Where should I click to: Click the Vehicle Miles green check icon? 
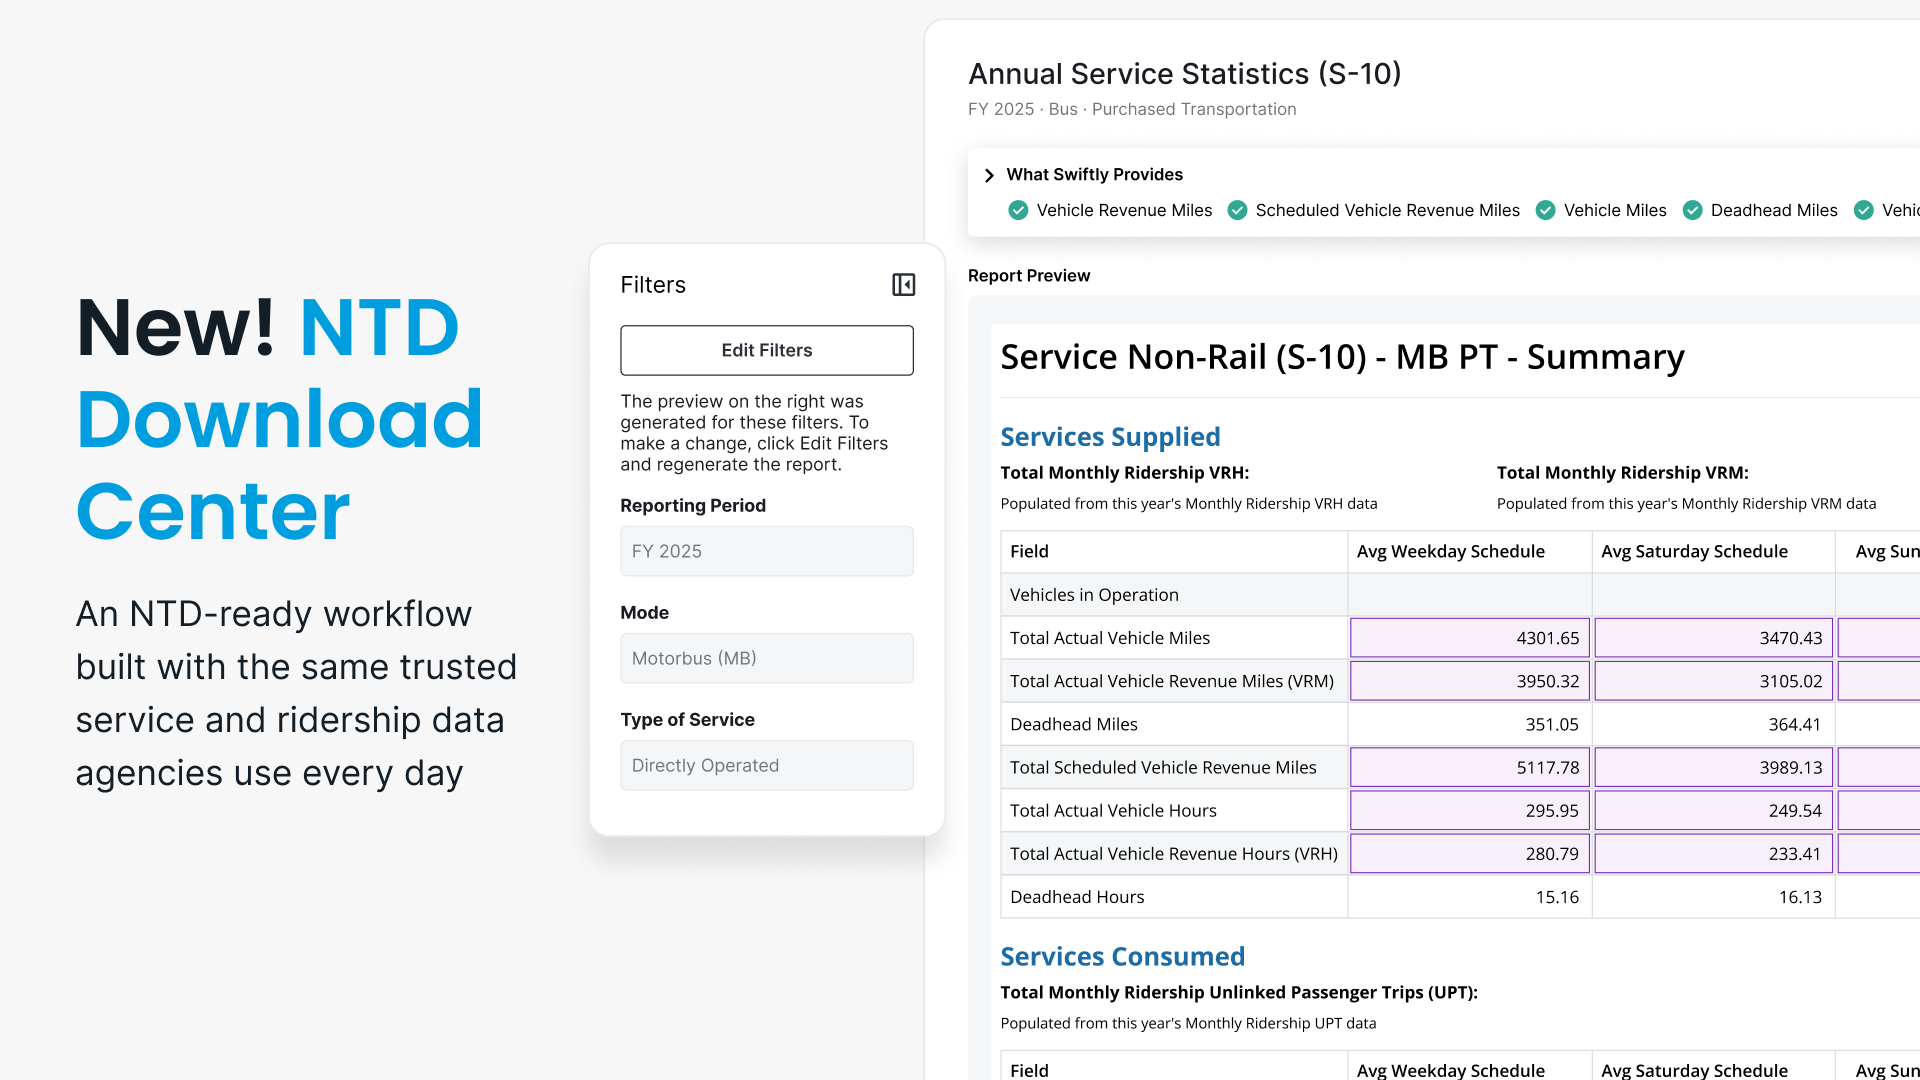(1545, 210)
